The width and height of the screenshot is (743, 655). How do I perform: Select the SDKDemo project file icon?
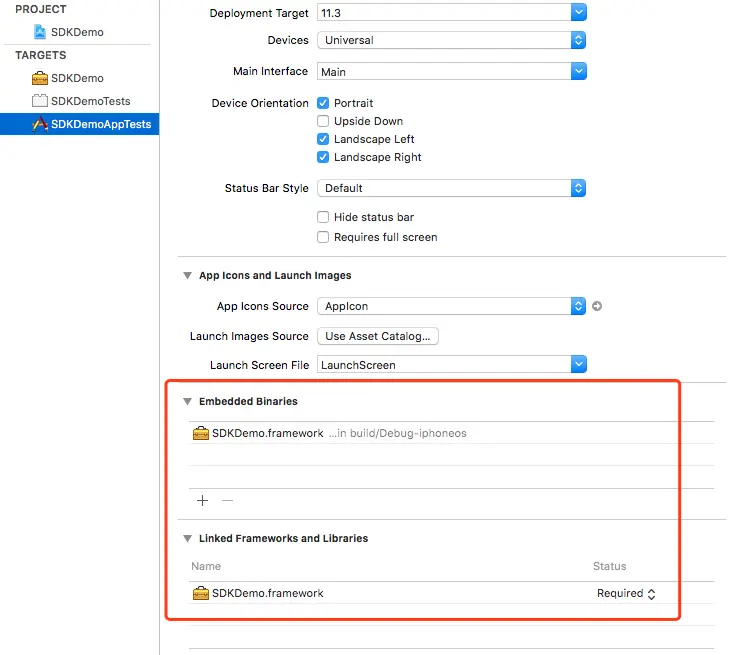[x=40, y=32]
